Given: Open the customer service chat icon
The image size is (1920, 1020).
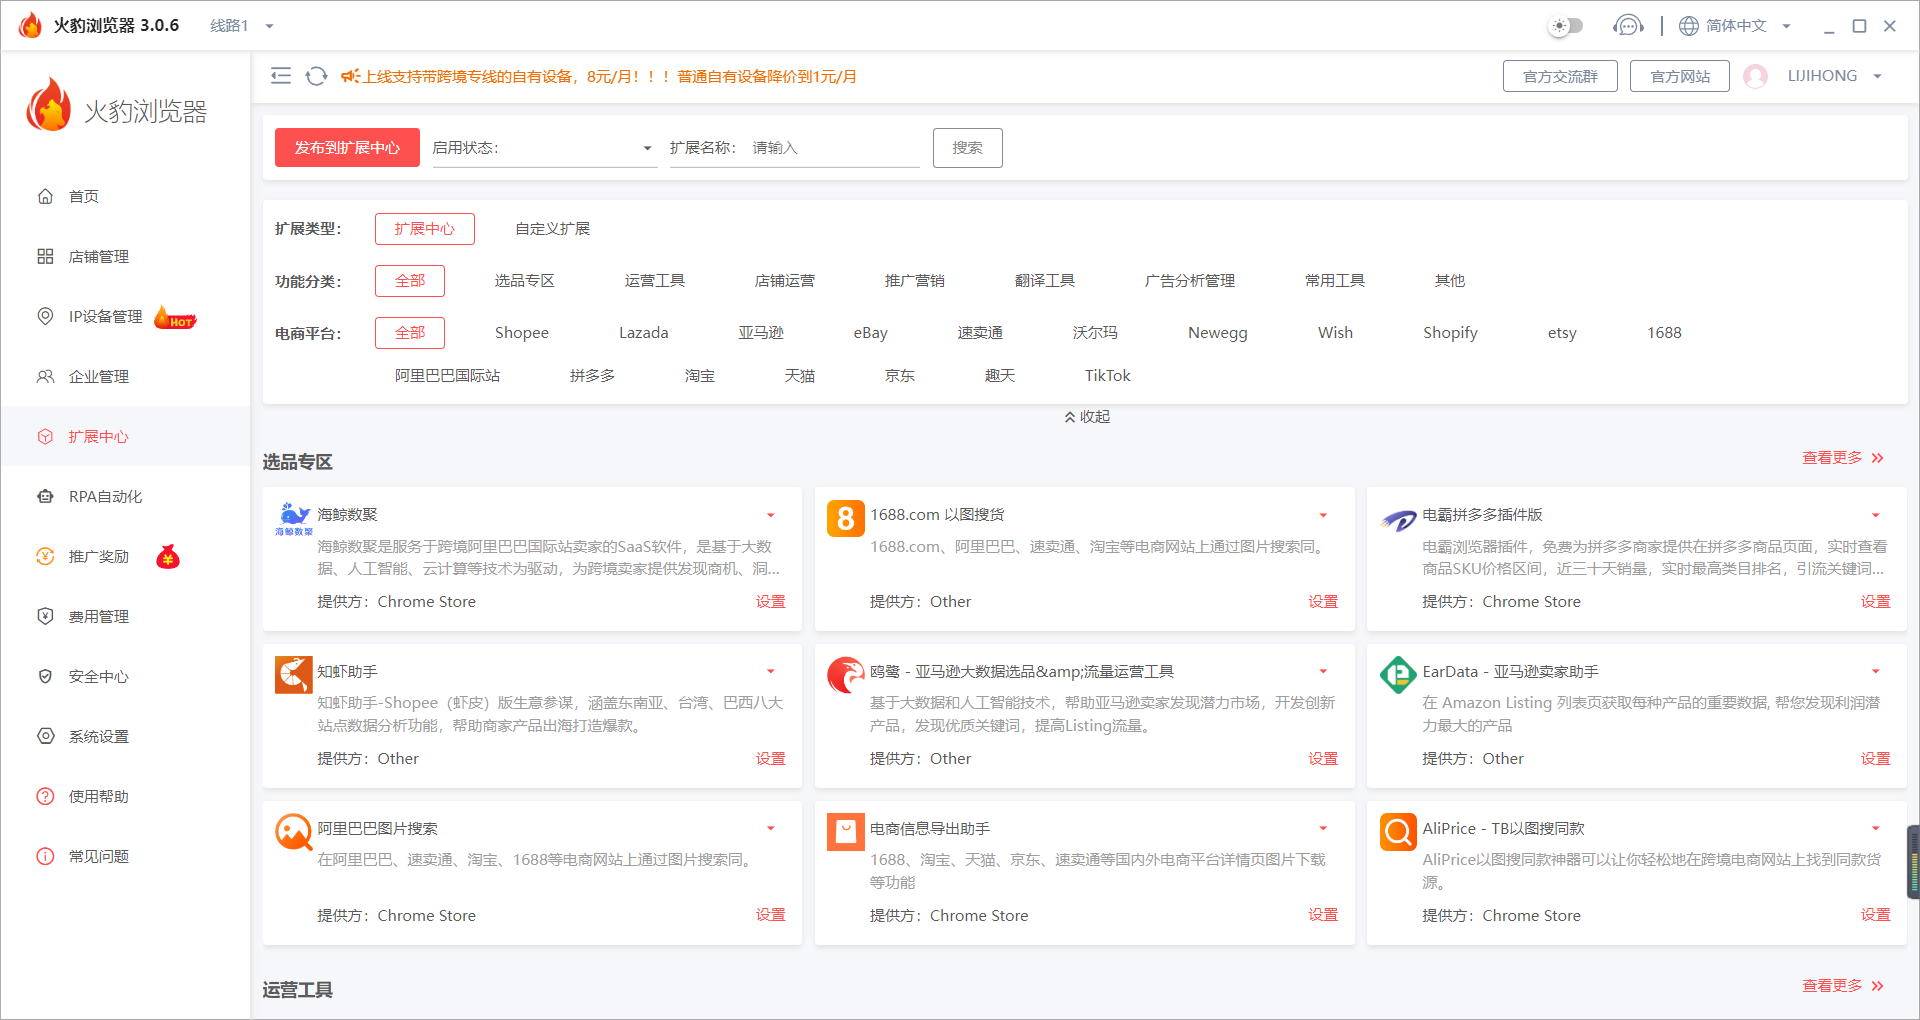Looking at the screenshot, I should click(x=1628, y=26).
